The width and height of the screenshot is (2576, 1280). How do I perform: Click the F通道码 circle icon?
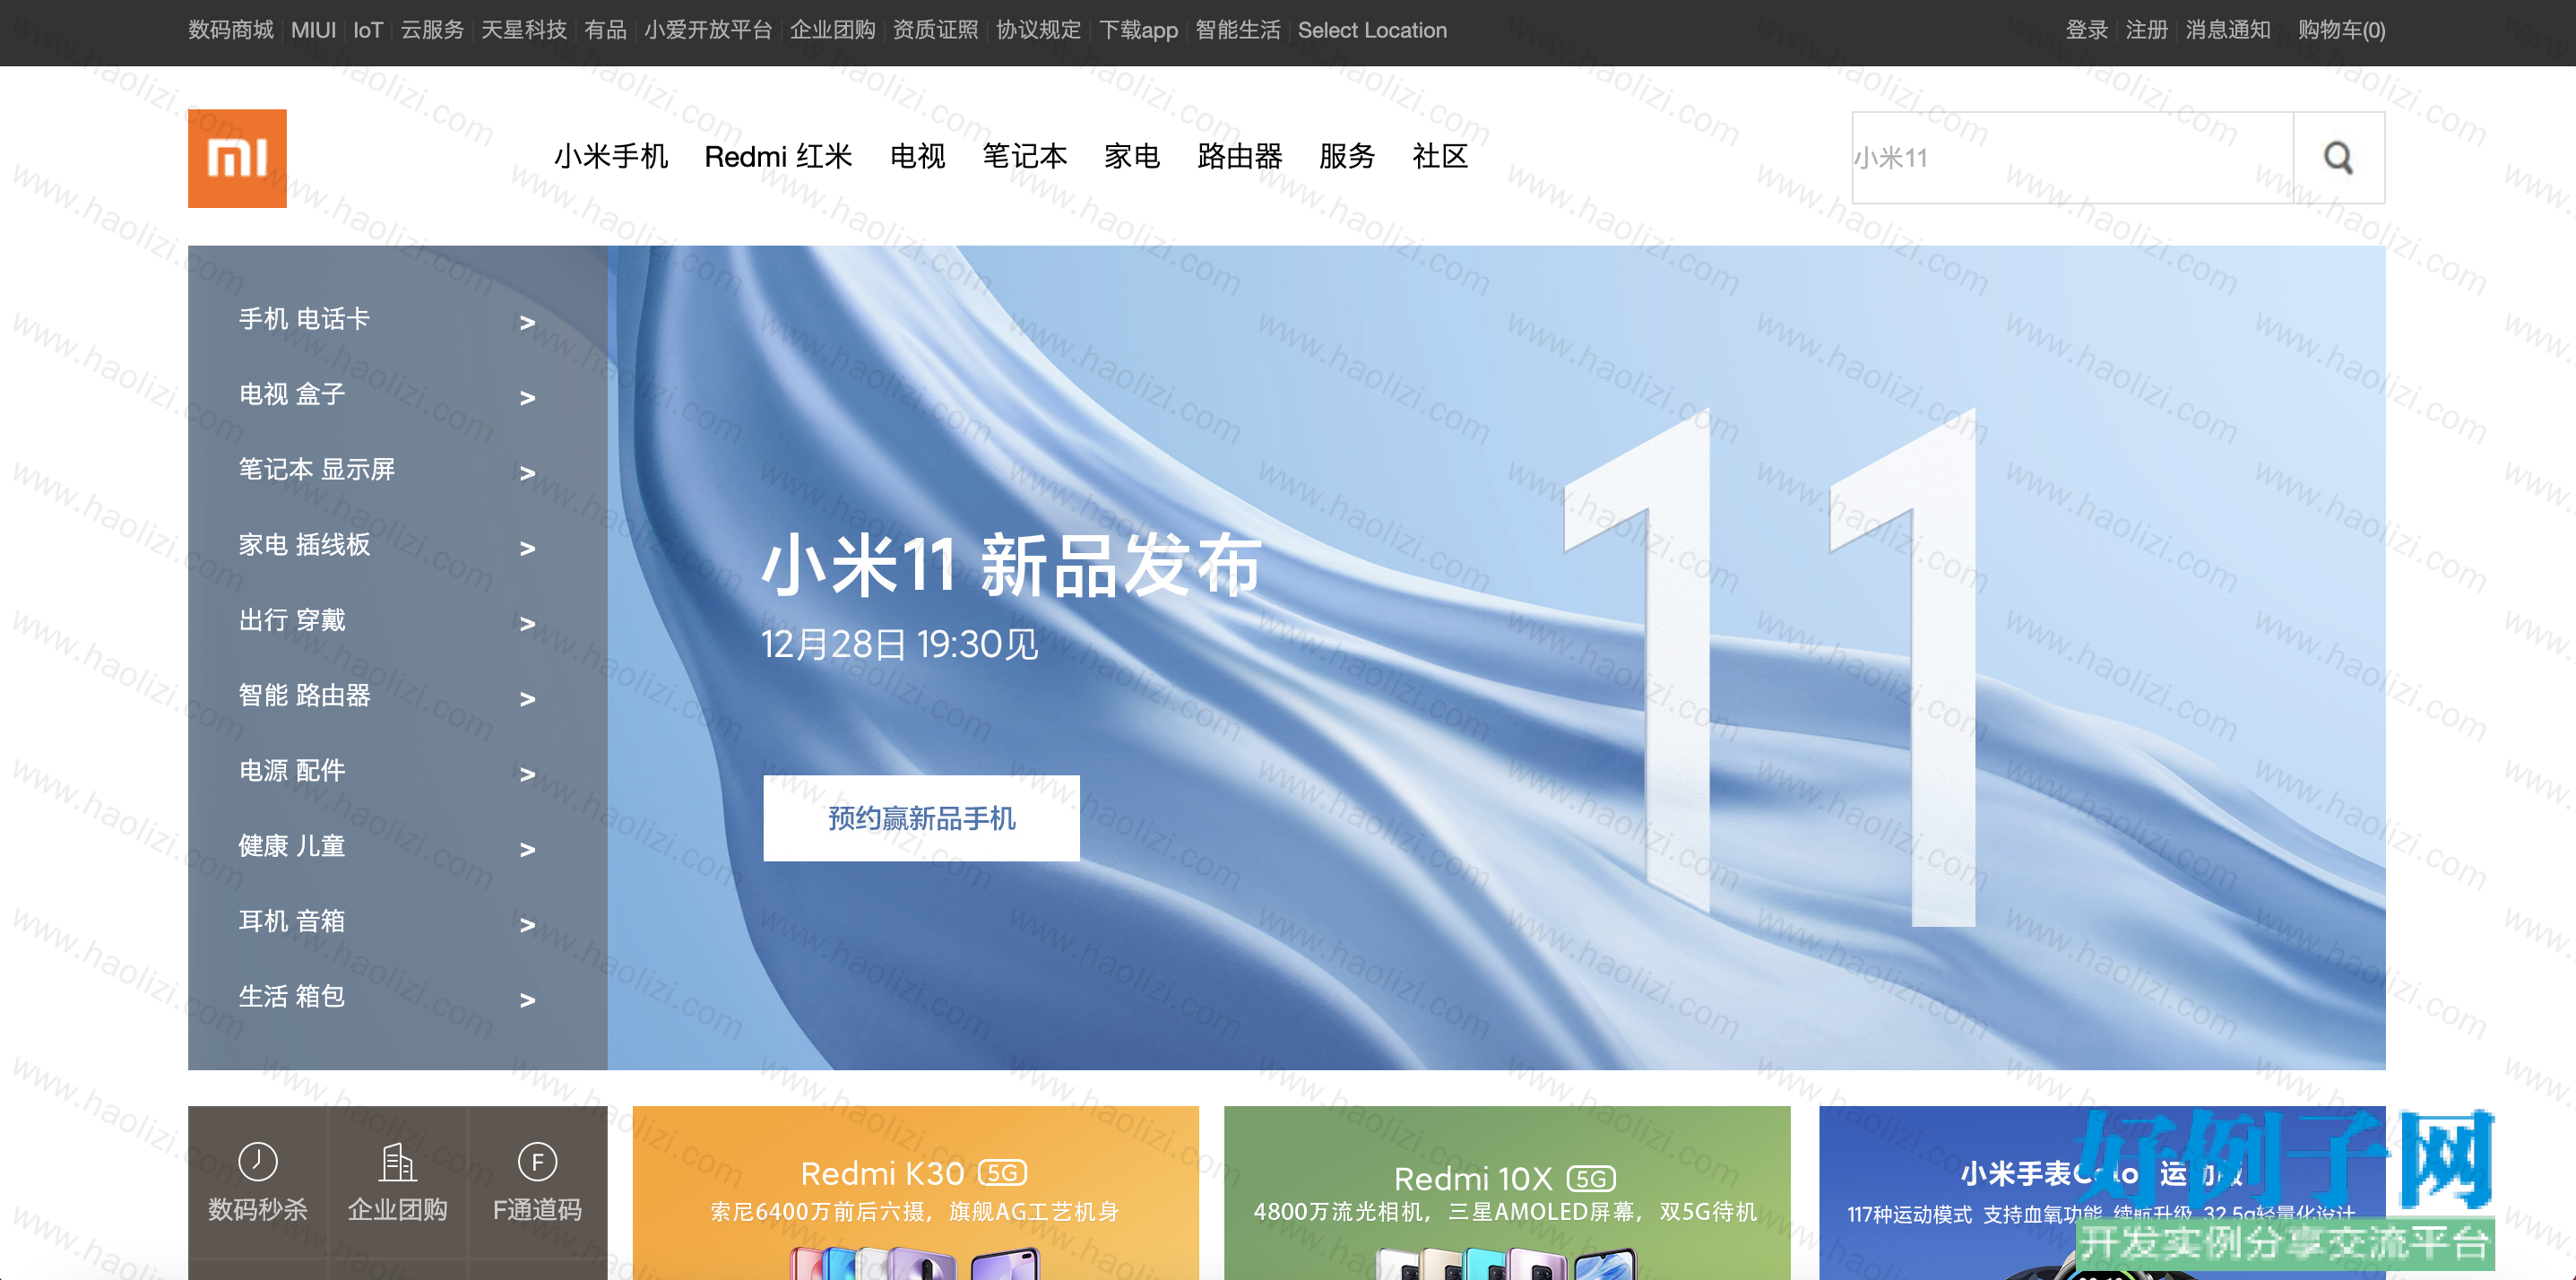[537, 1161]
